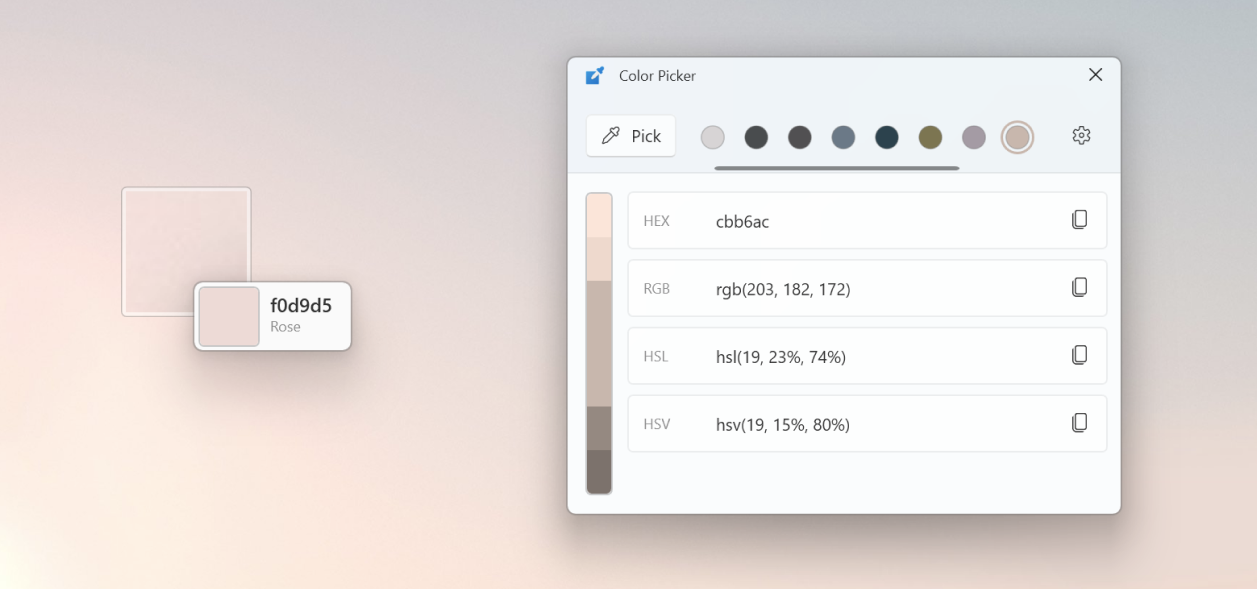Click the Color Picker app logo icon
Image resolution: width=1257 pixels, height=589 pixels.
pos(596,75)
